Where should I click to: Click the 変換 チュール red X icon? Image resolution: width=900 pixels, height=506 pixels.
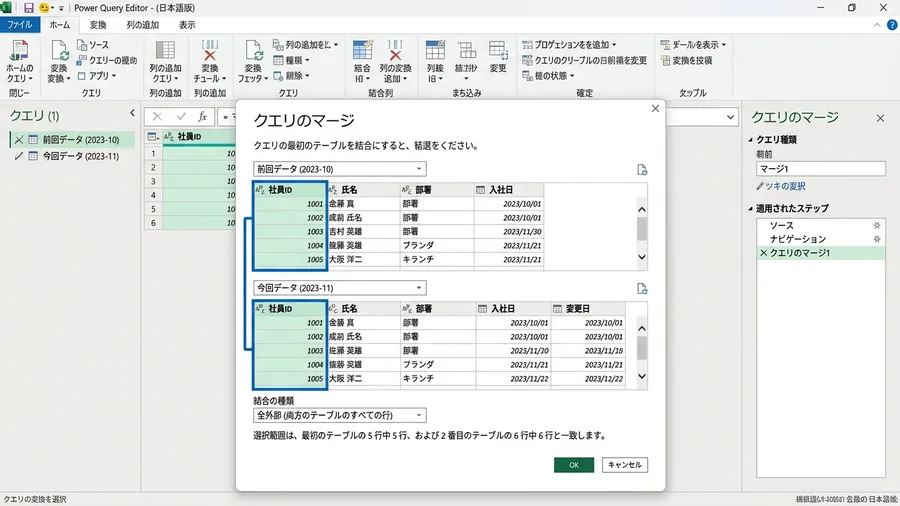[x=210, y=50]
